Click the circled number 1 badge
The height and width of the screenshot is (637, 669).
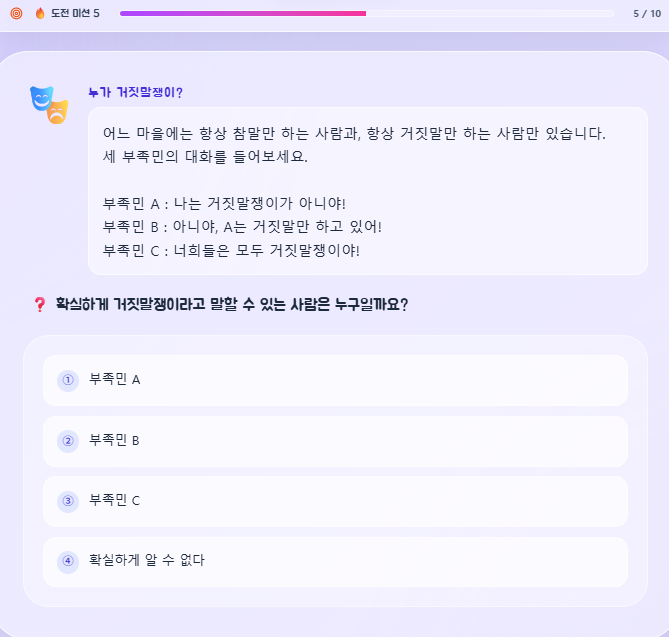click(68, 380)
